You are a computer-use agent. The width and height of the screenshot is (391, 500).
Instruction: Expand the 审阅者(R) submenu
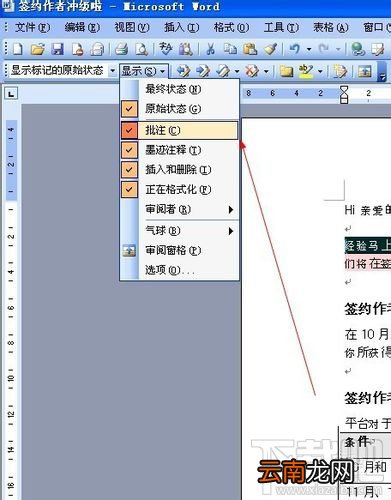tap(179, 210)
